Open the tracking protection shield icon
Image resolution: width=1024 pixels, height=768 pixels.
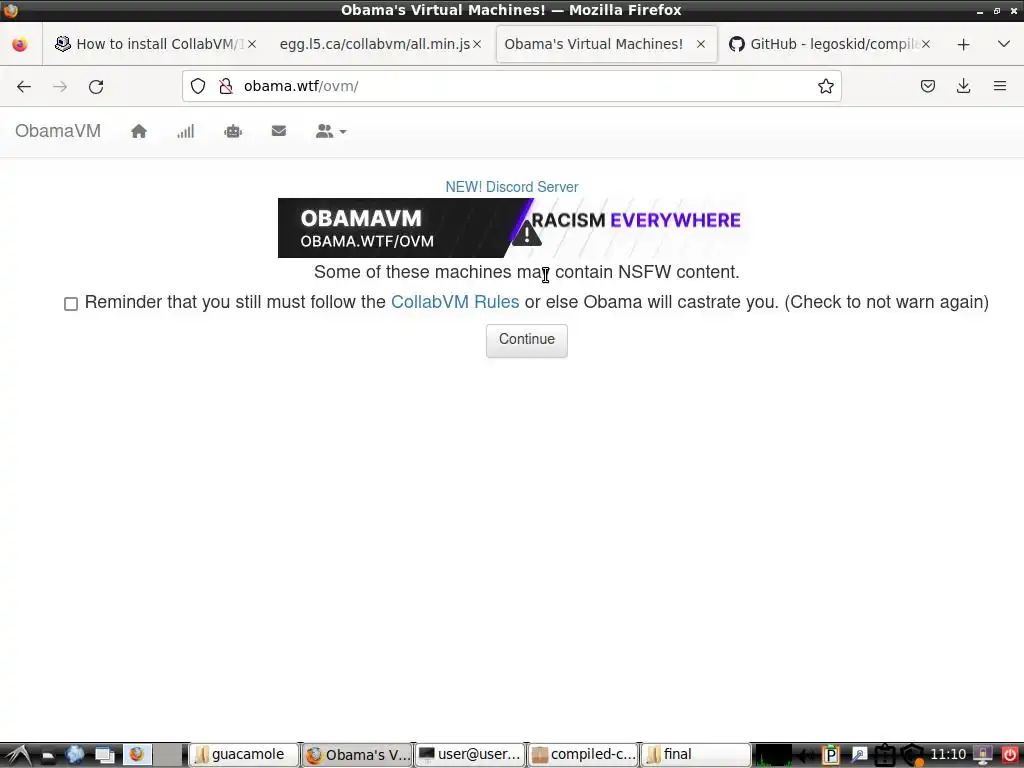[198, 86]
